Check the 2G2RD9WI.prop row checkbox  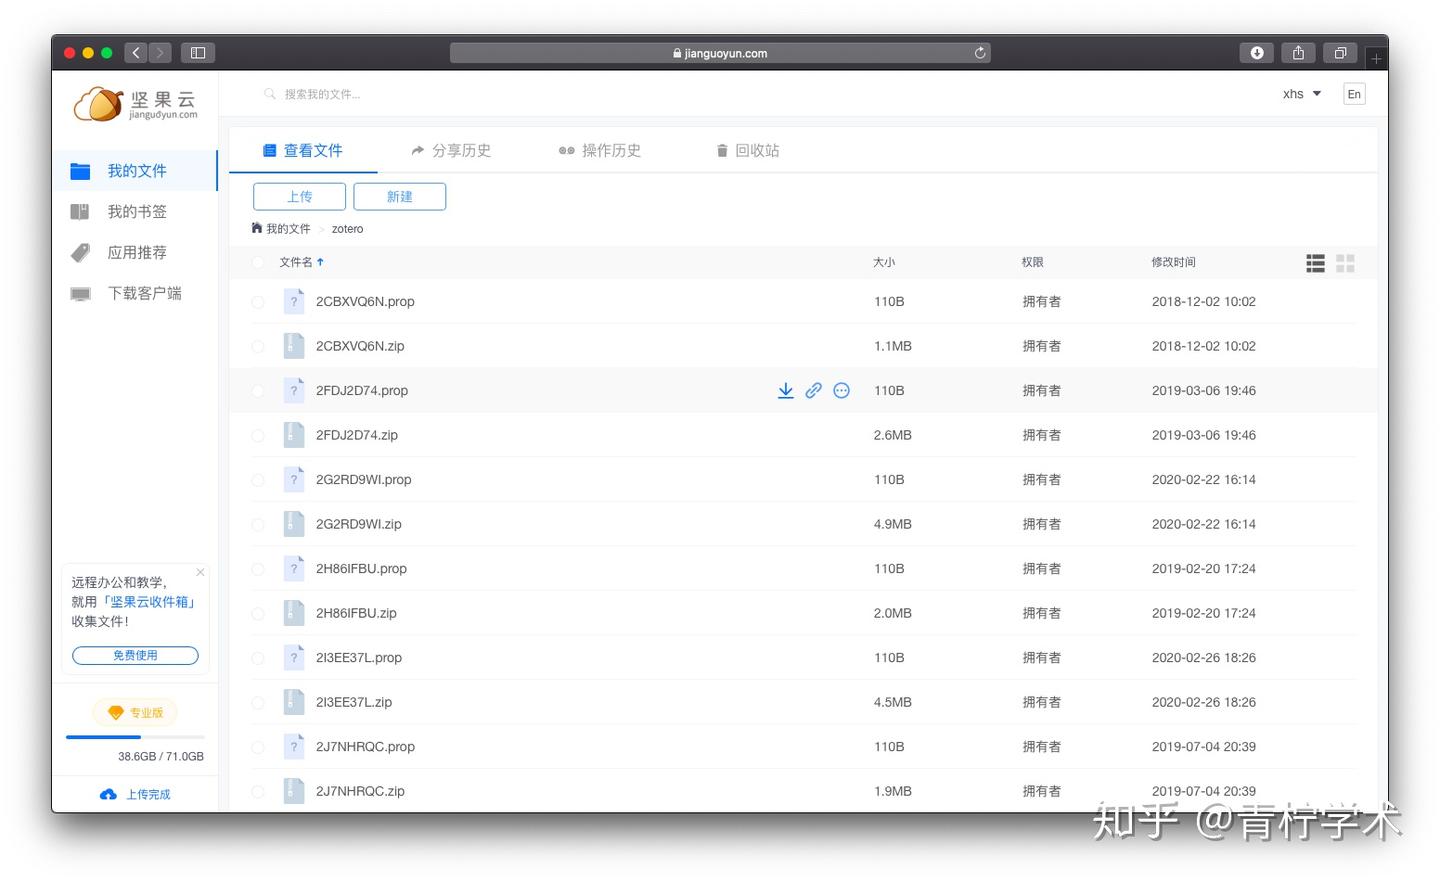click(257, 479)
